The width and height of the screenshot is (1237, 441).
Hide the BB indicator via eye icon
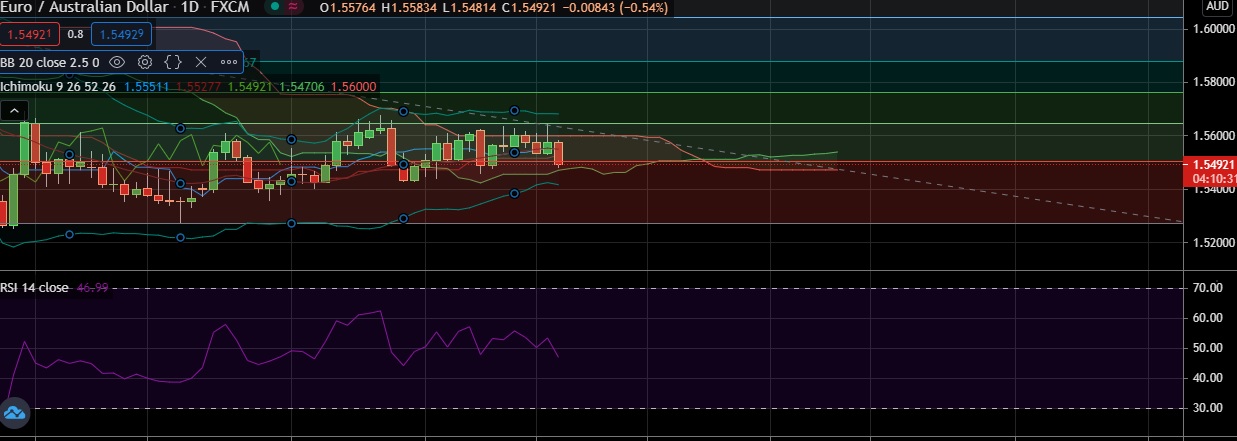coord(117,62)
